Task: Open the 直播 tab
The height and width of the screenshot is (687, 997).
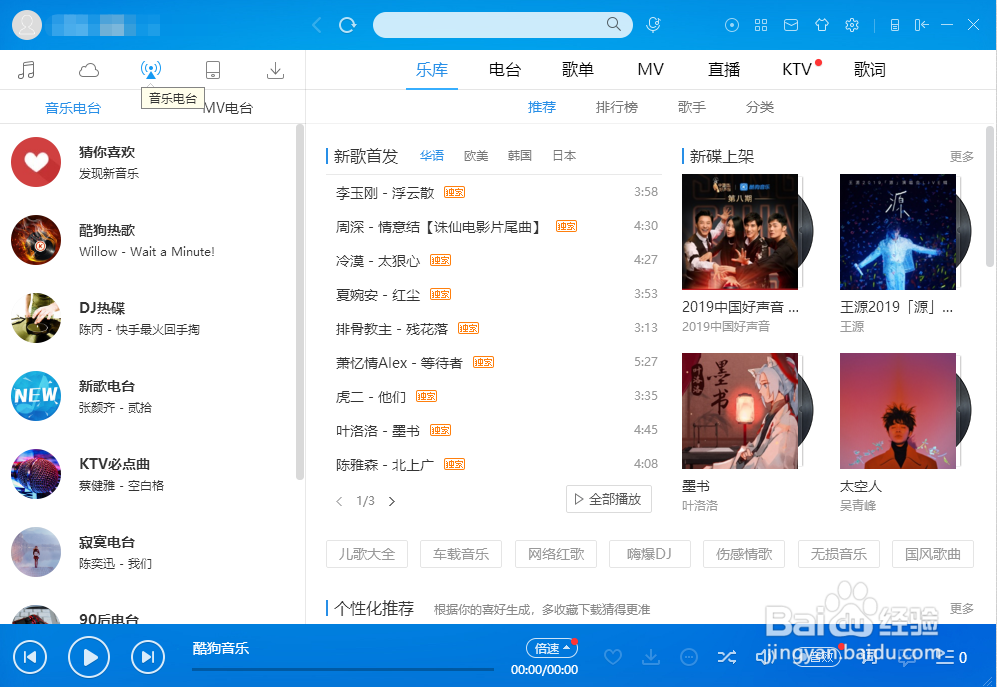Action: 724,69
